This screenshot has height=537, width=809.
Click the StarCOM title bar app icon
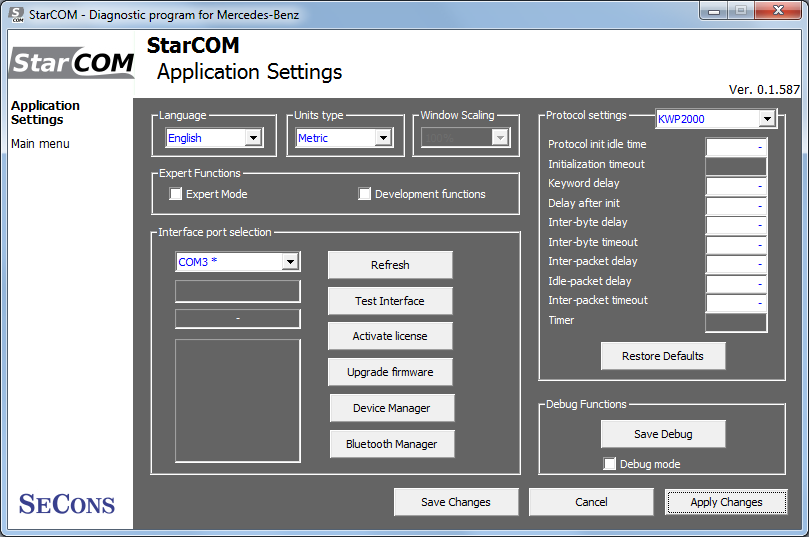pyautogui.click(x=17, y=14)
